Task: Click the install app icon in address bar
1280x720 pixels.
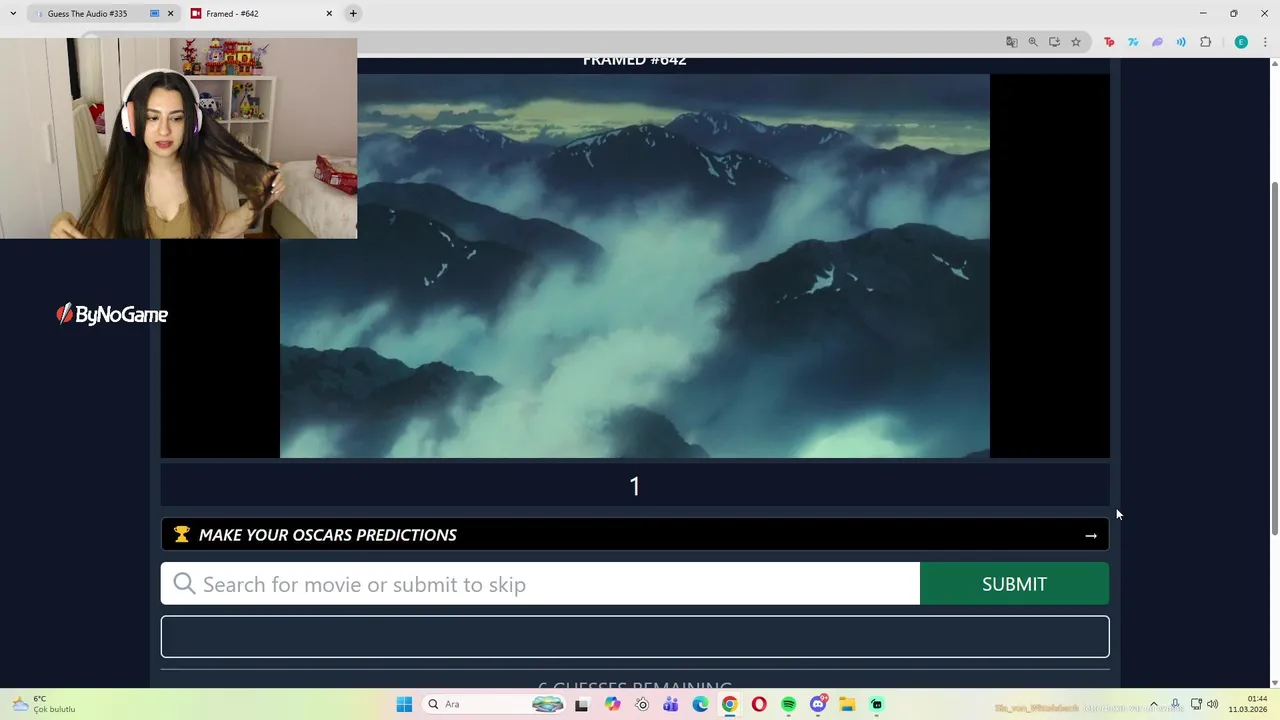Action: (x=1054, y=42)
